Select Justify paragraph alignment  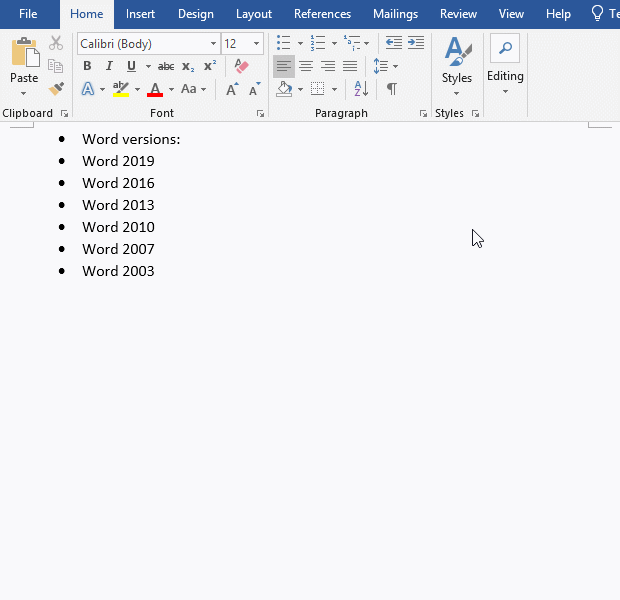(350, 66)
